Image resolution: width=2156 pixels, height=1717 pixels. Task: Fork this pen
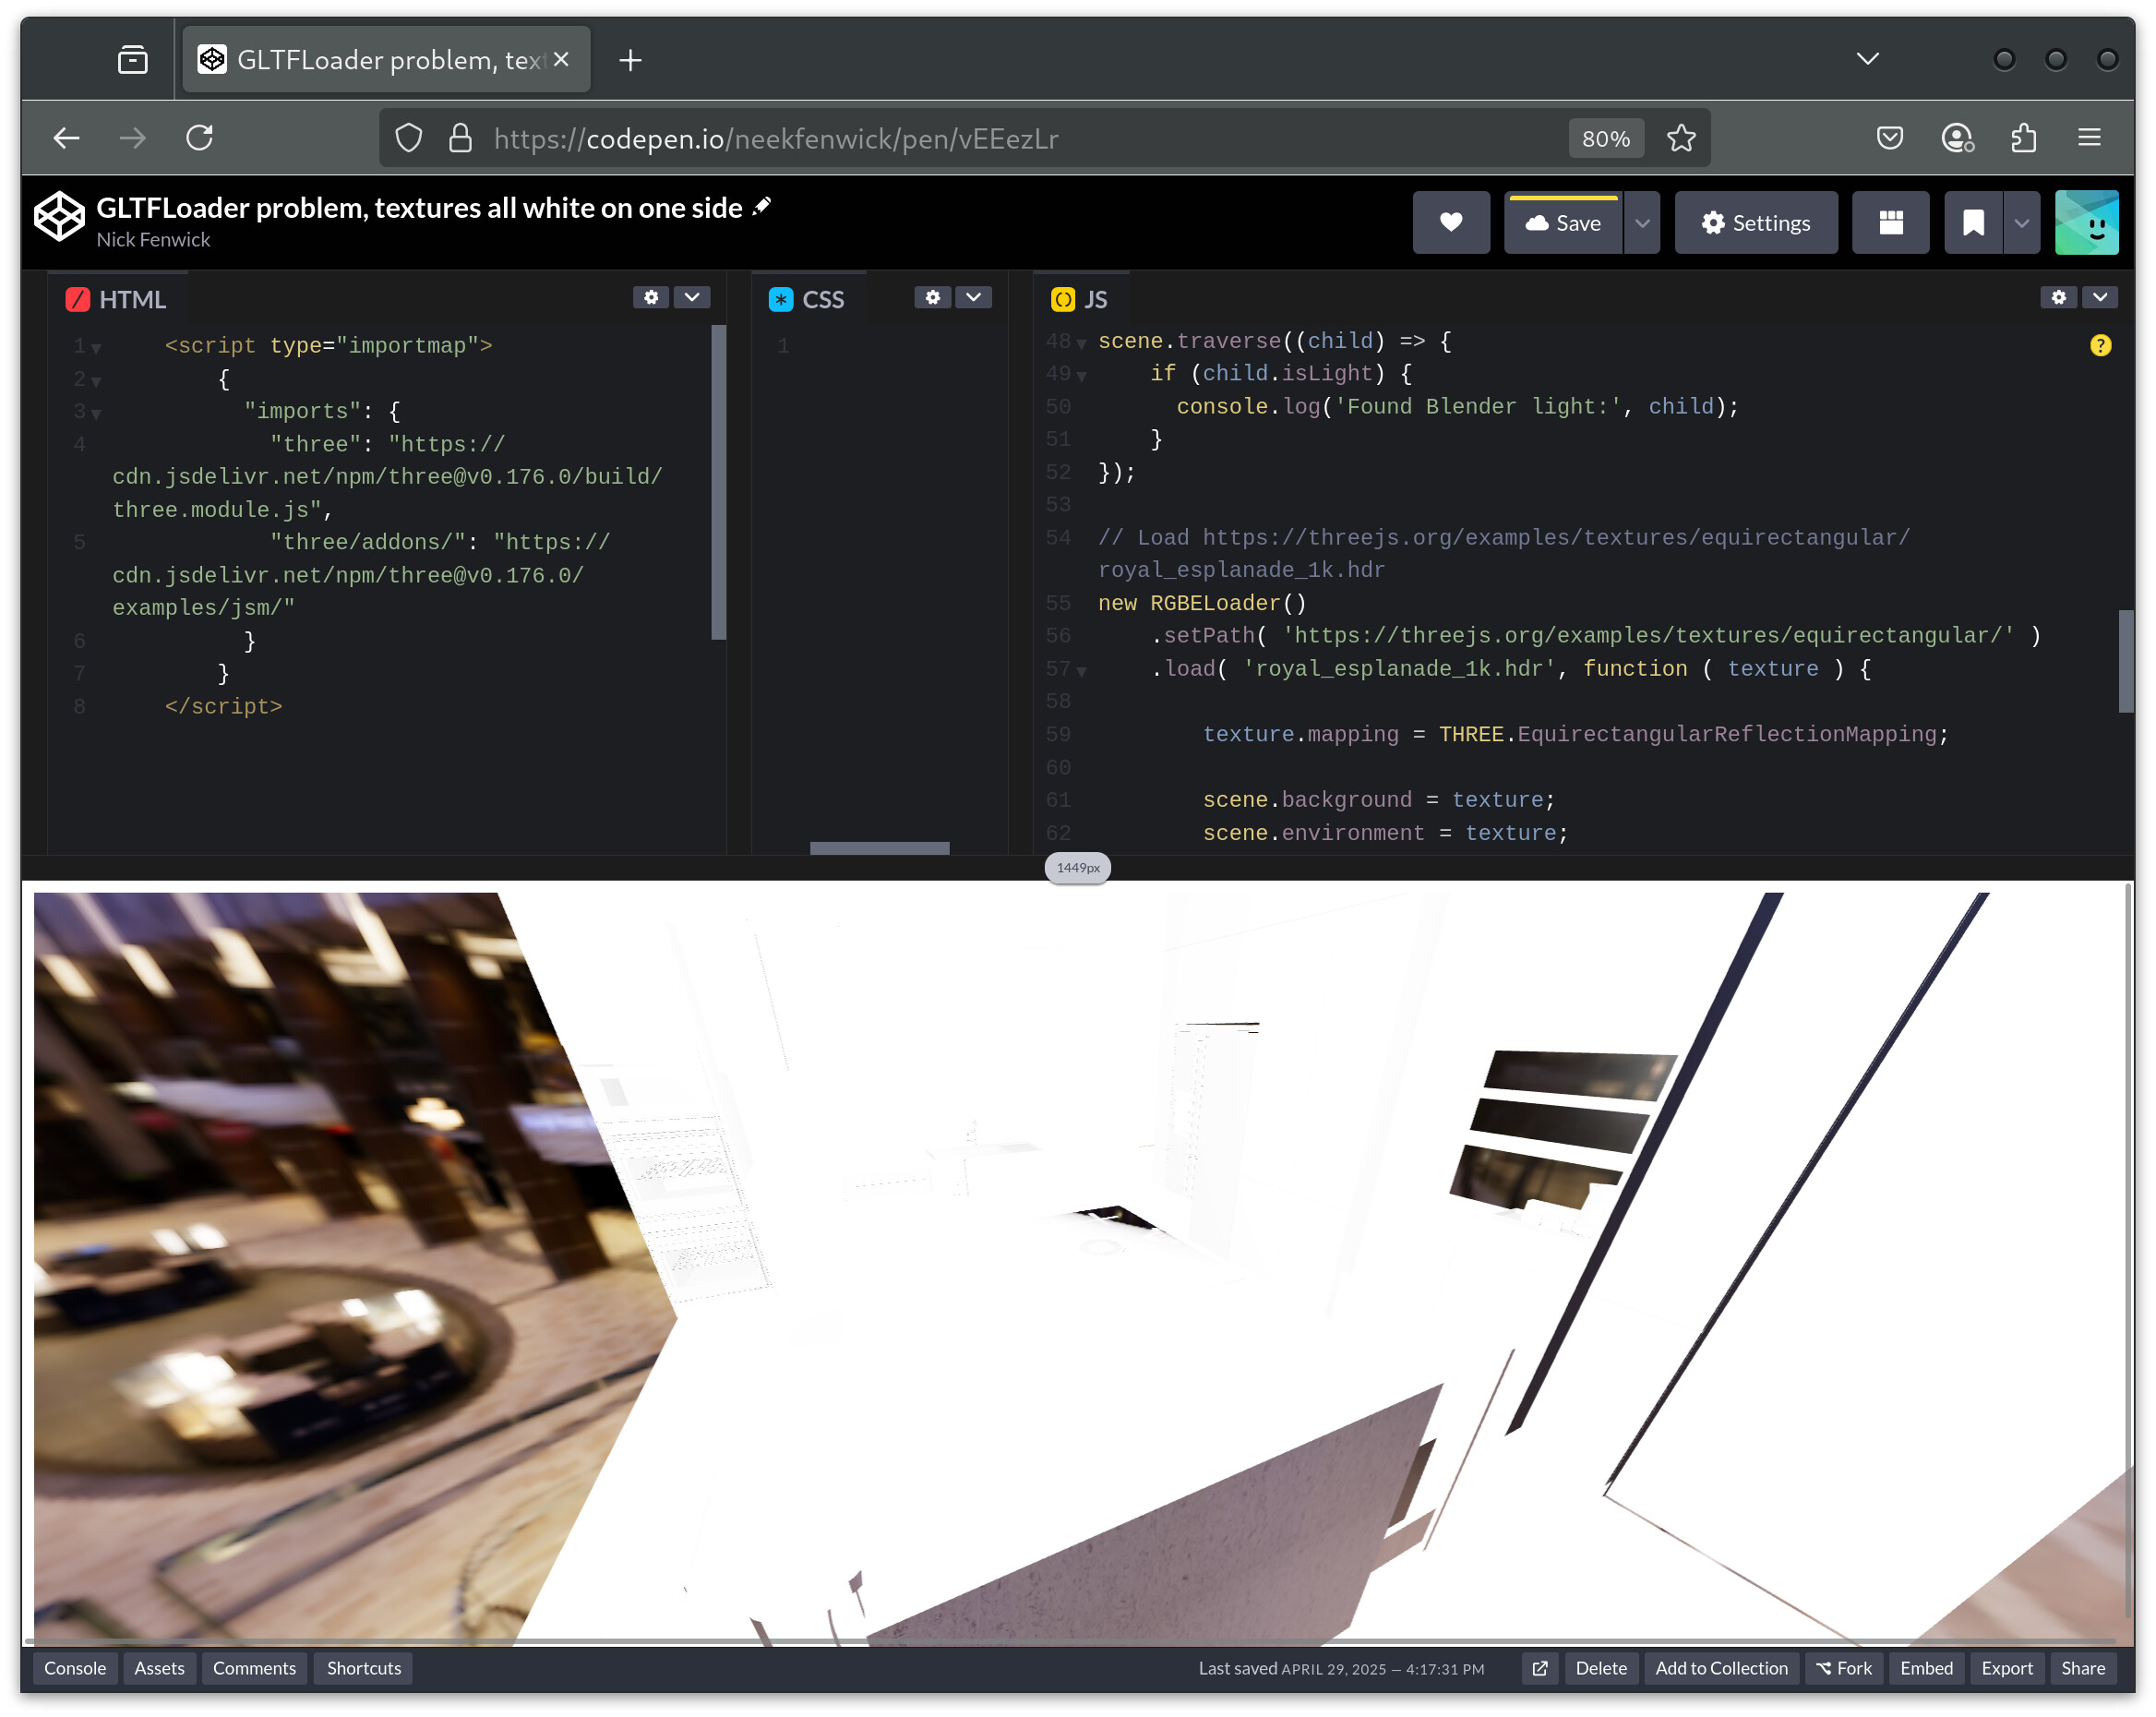coord(1844,1668)
